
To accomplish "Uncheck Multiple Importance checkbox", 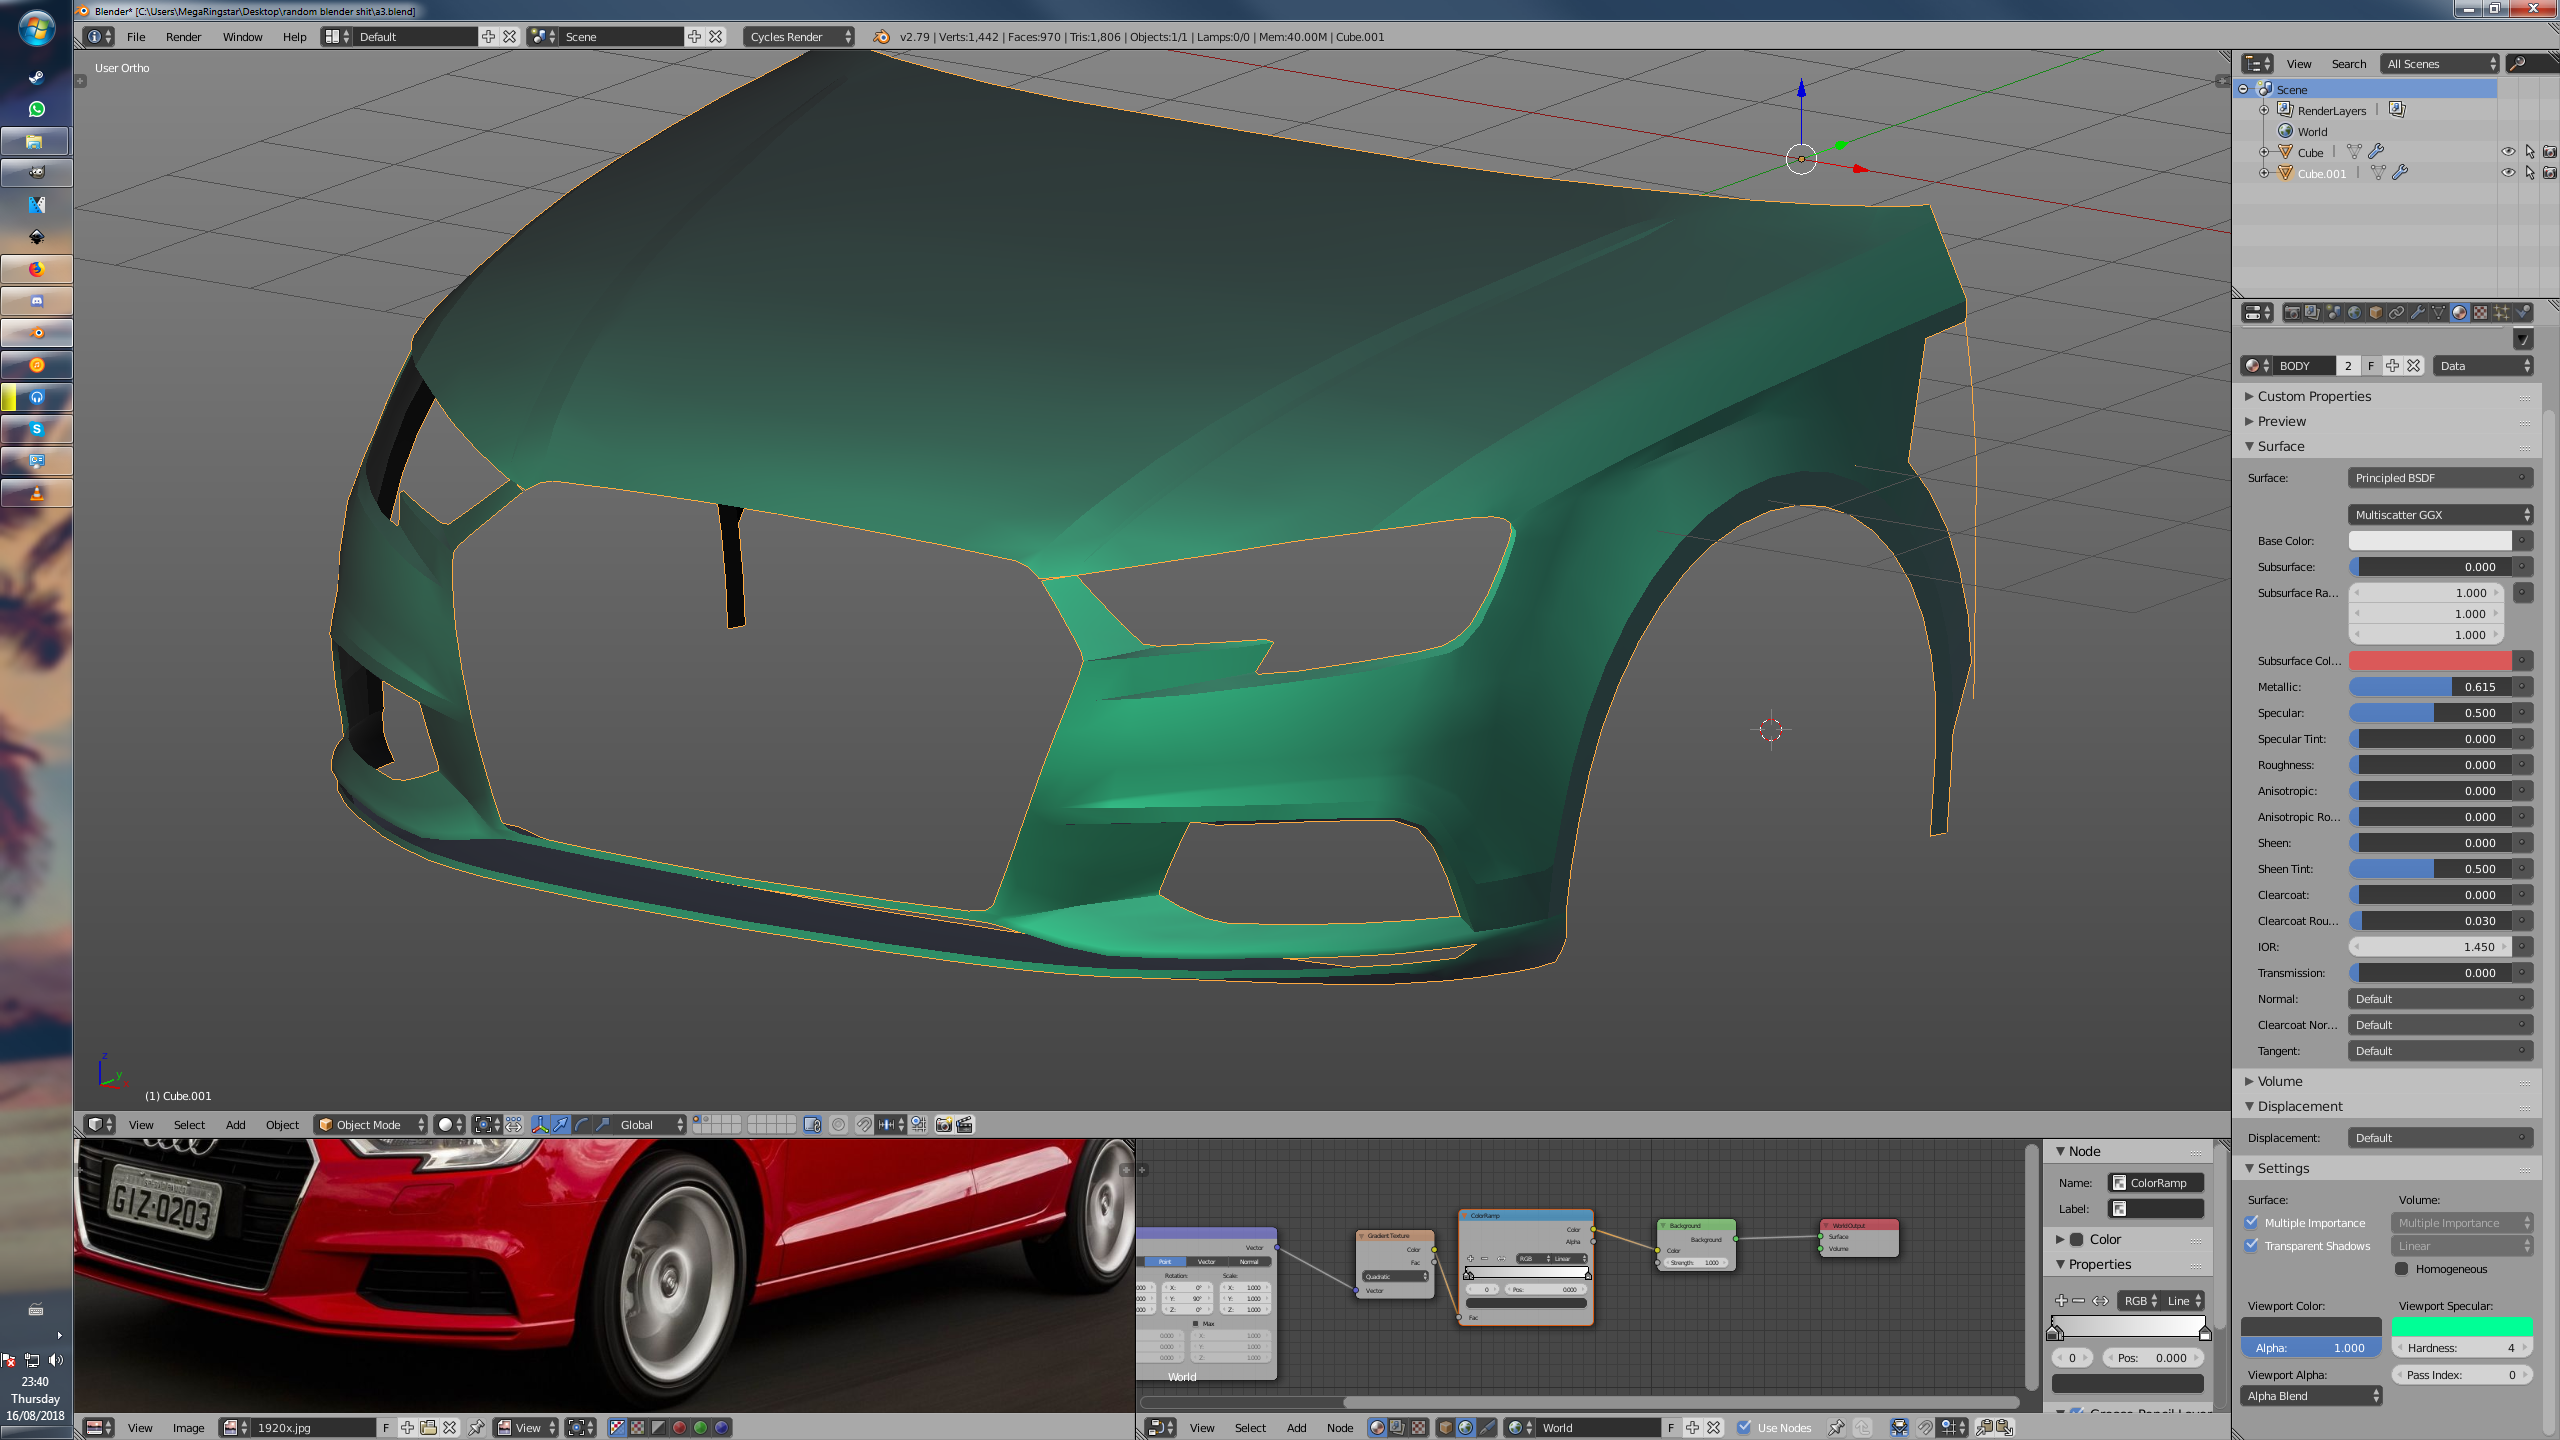I will pyautogui.click(x=2252, y=1222).
